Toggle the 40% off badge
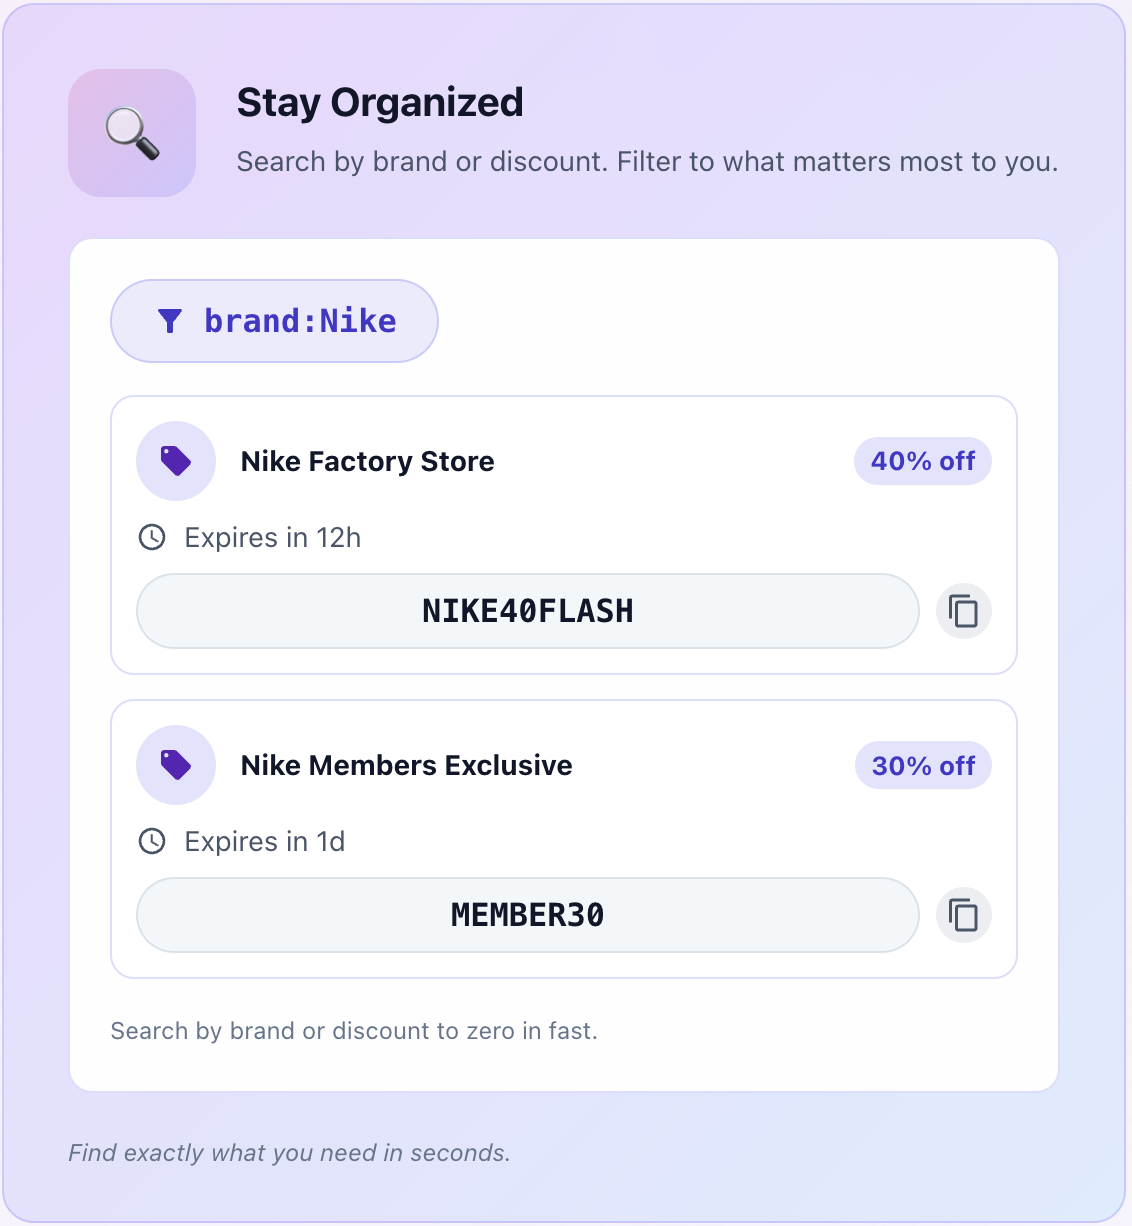The image size is (1132, 1226). click(922, 461)
